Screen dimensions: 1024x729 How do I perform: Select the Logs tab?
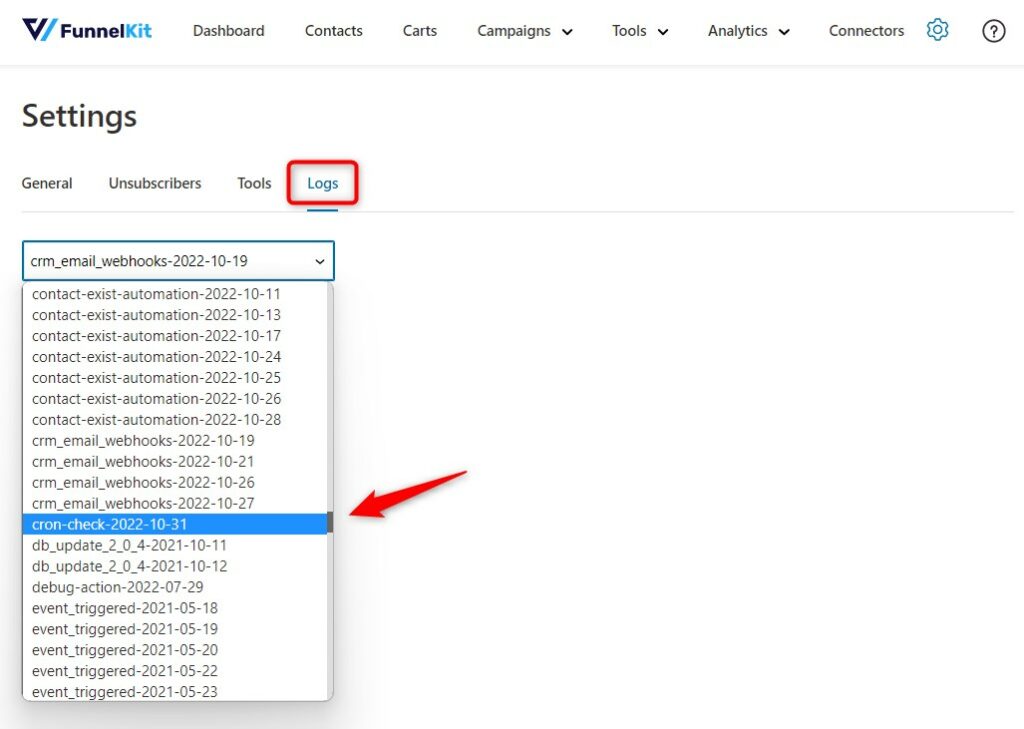(x=323, y=183)
